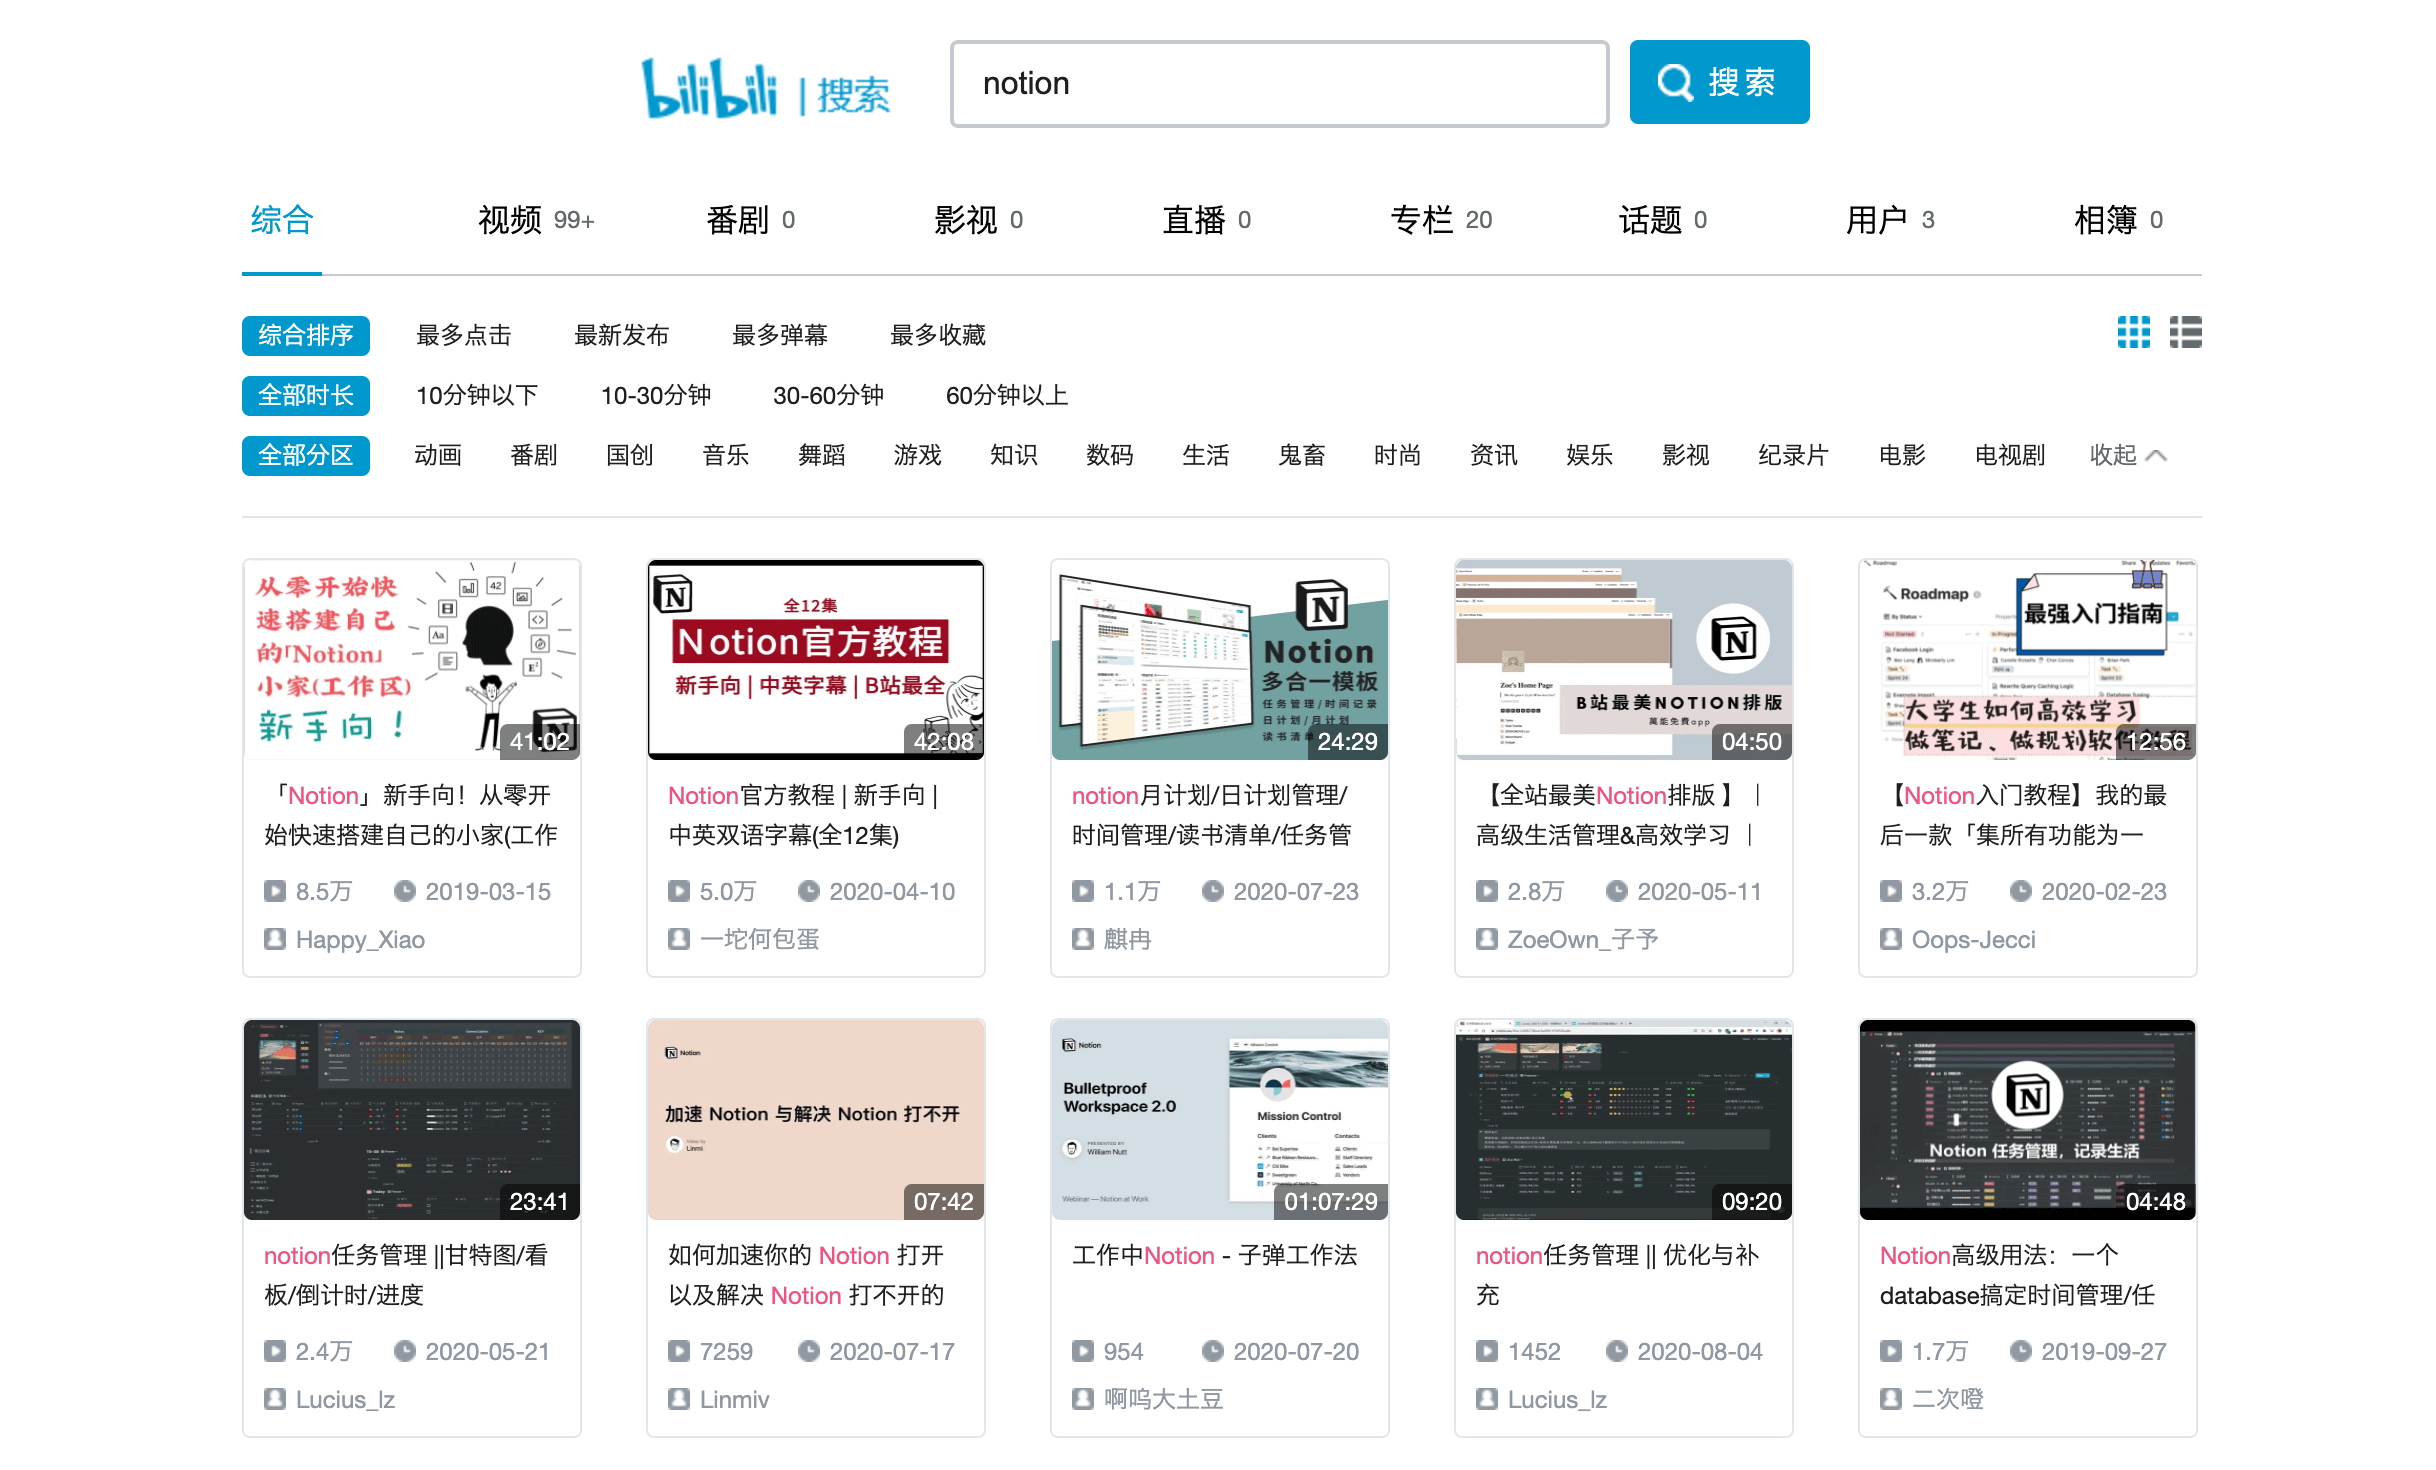Filter by 动画 category

coord(438,456)
